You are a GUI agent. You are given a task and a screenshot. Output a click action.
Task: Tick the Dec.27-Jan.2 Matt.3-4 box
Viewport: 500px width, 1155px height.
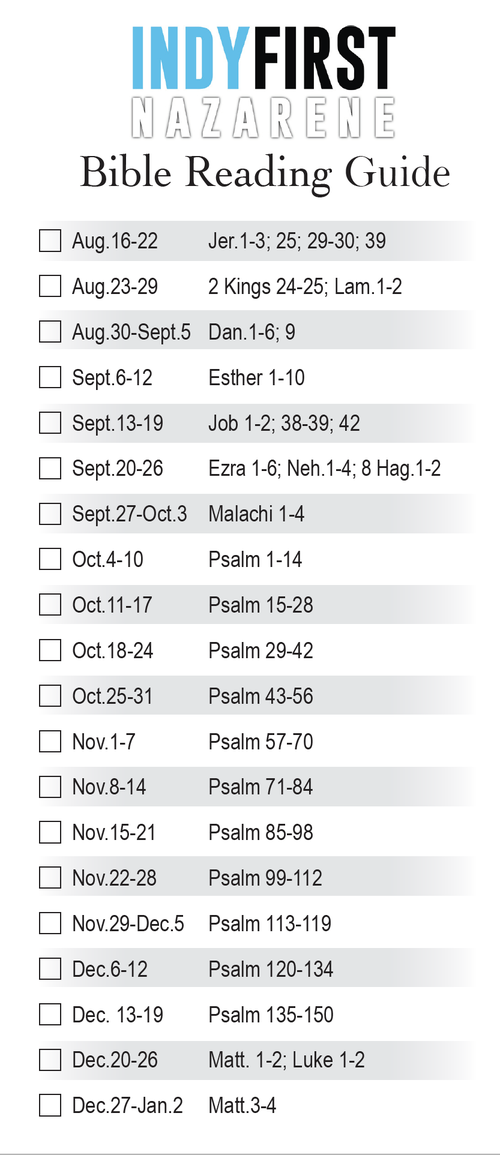pyautogui.click(x=50, y=1106)
